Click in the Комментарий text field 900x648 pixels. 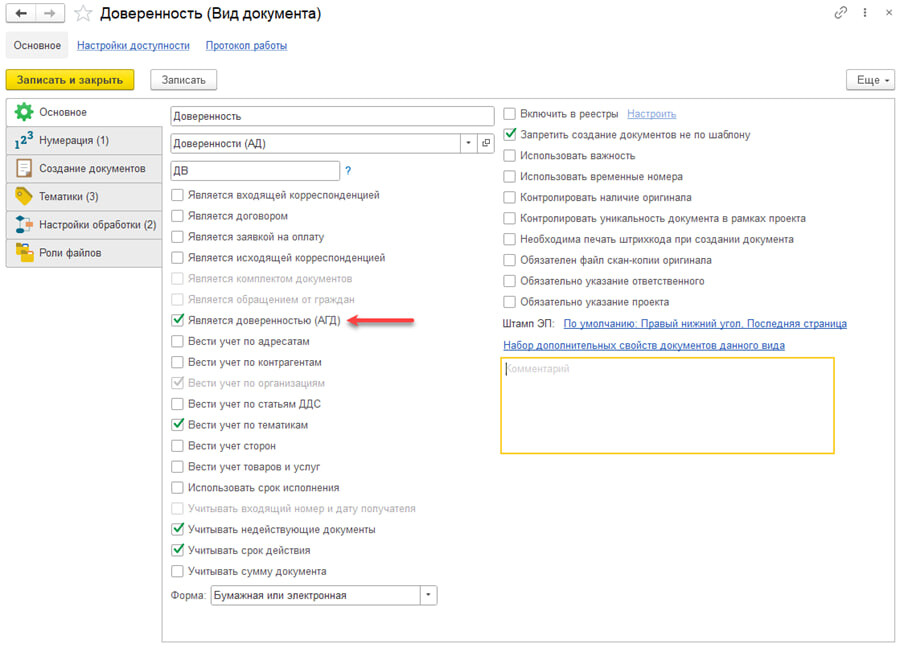tap(667, 405)
